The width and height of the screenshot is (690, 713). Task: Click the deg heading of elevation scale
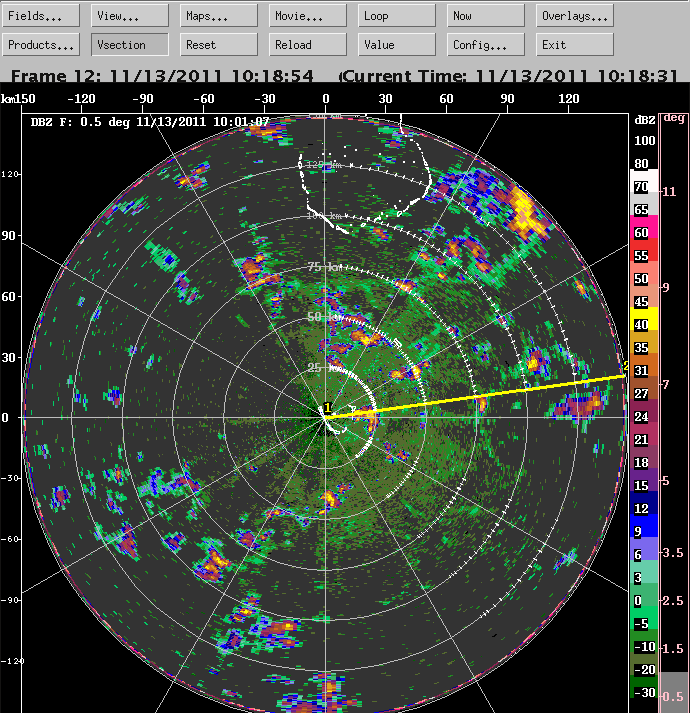[674, 118]
